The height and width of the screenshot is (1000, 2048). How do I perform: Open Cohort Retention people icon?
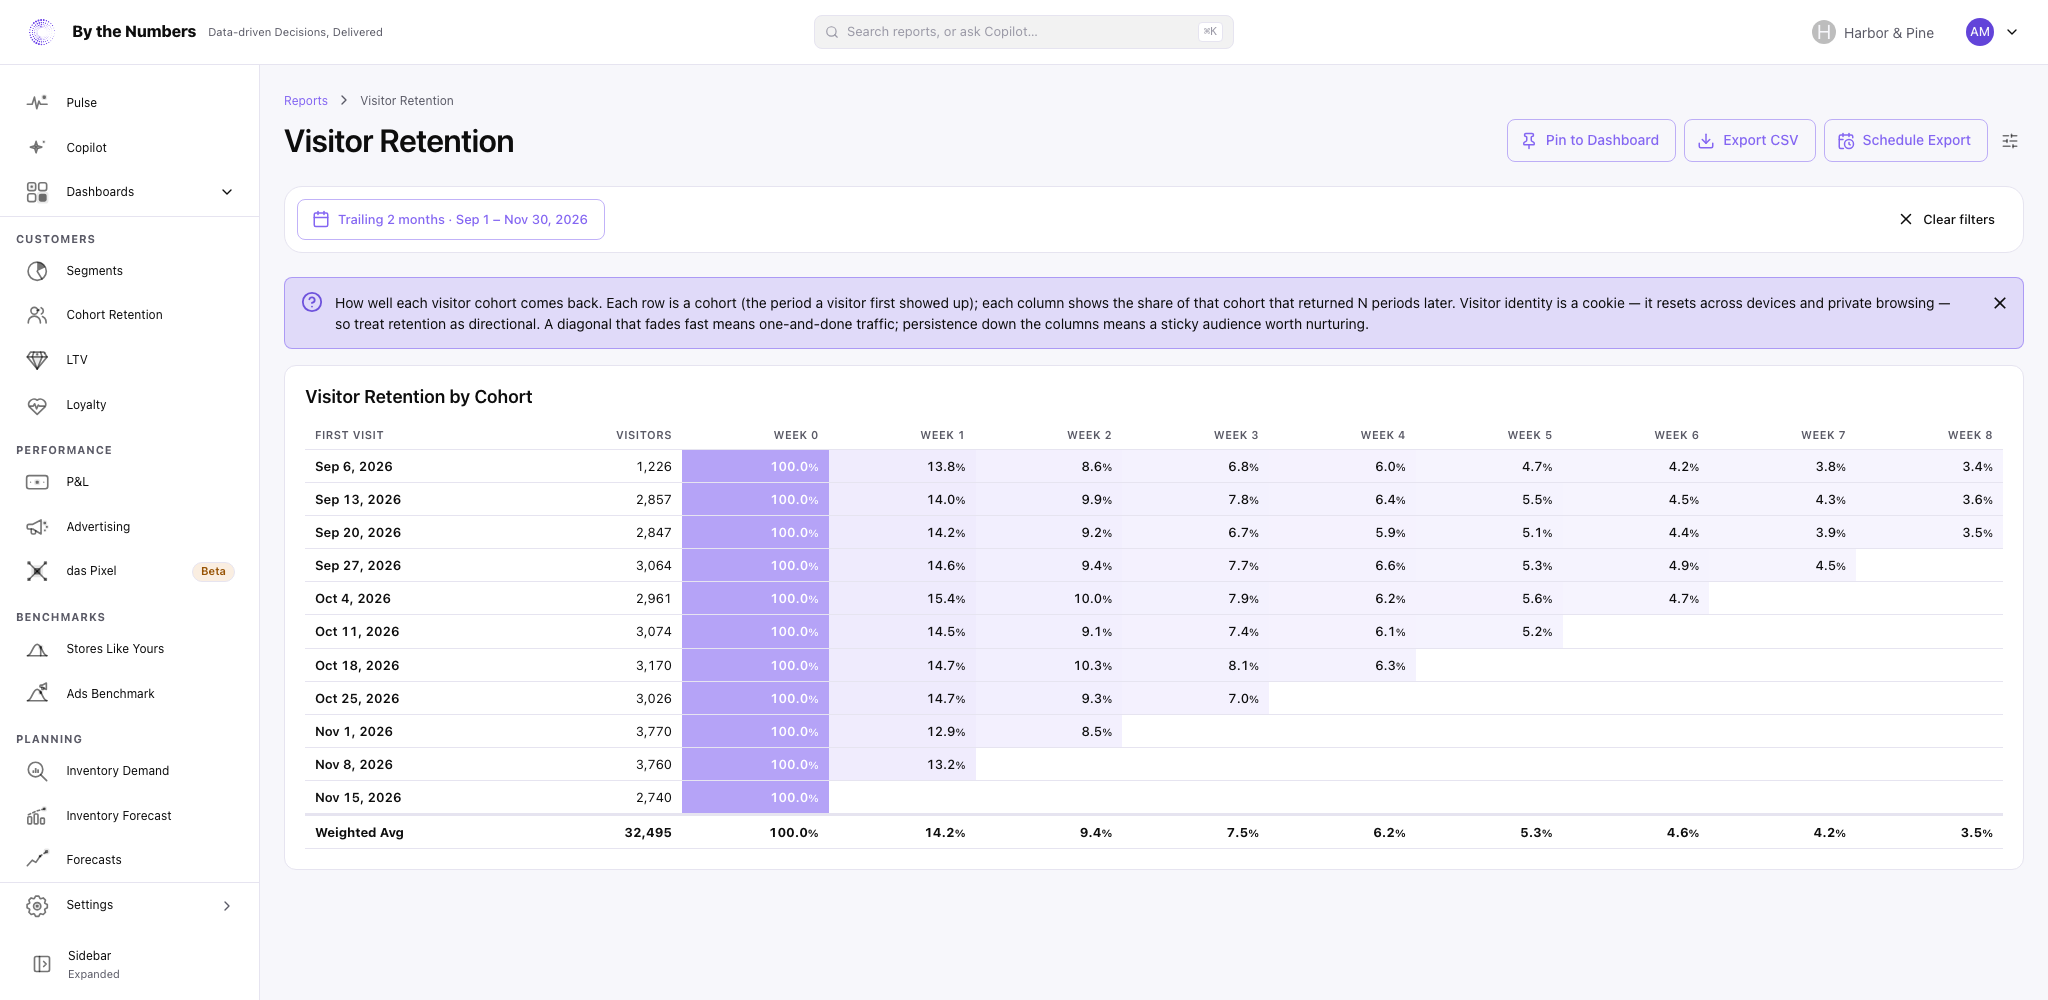pos(37,315)
